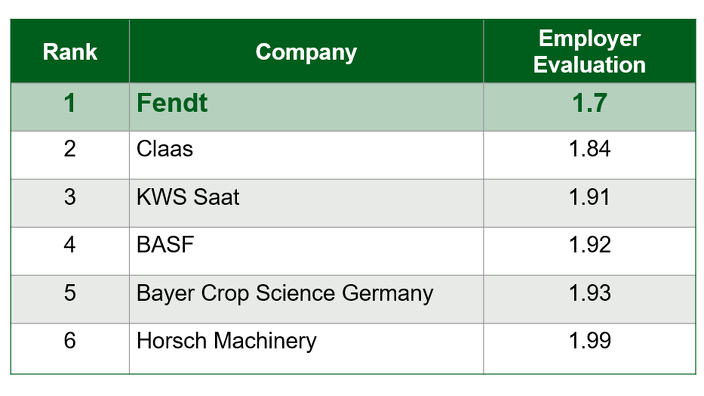
Task: Select Fendt's 1.7 evaluation score
Action: 590,107
